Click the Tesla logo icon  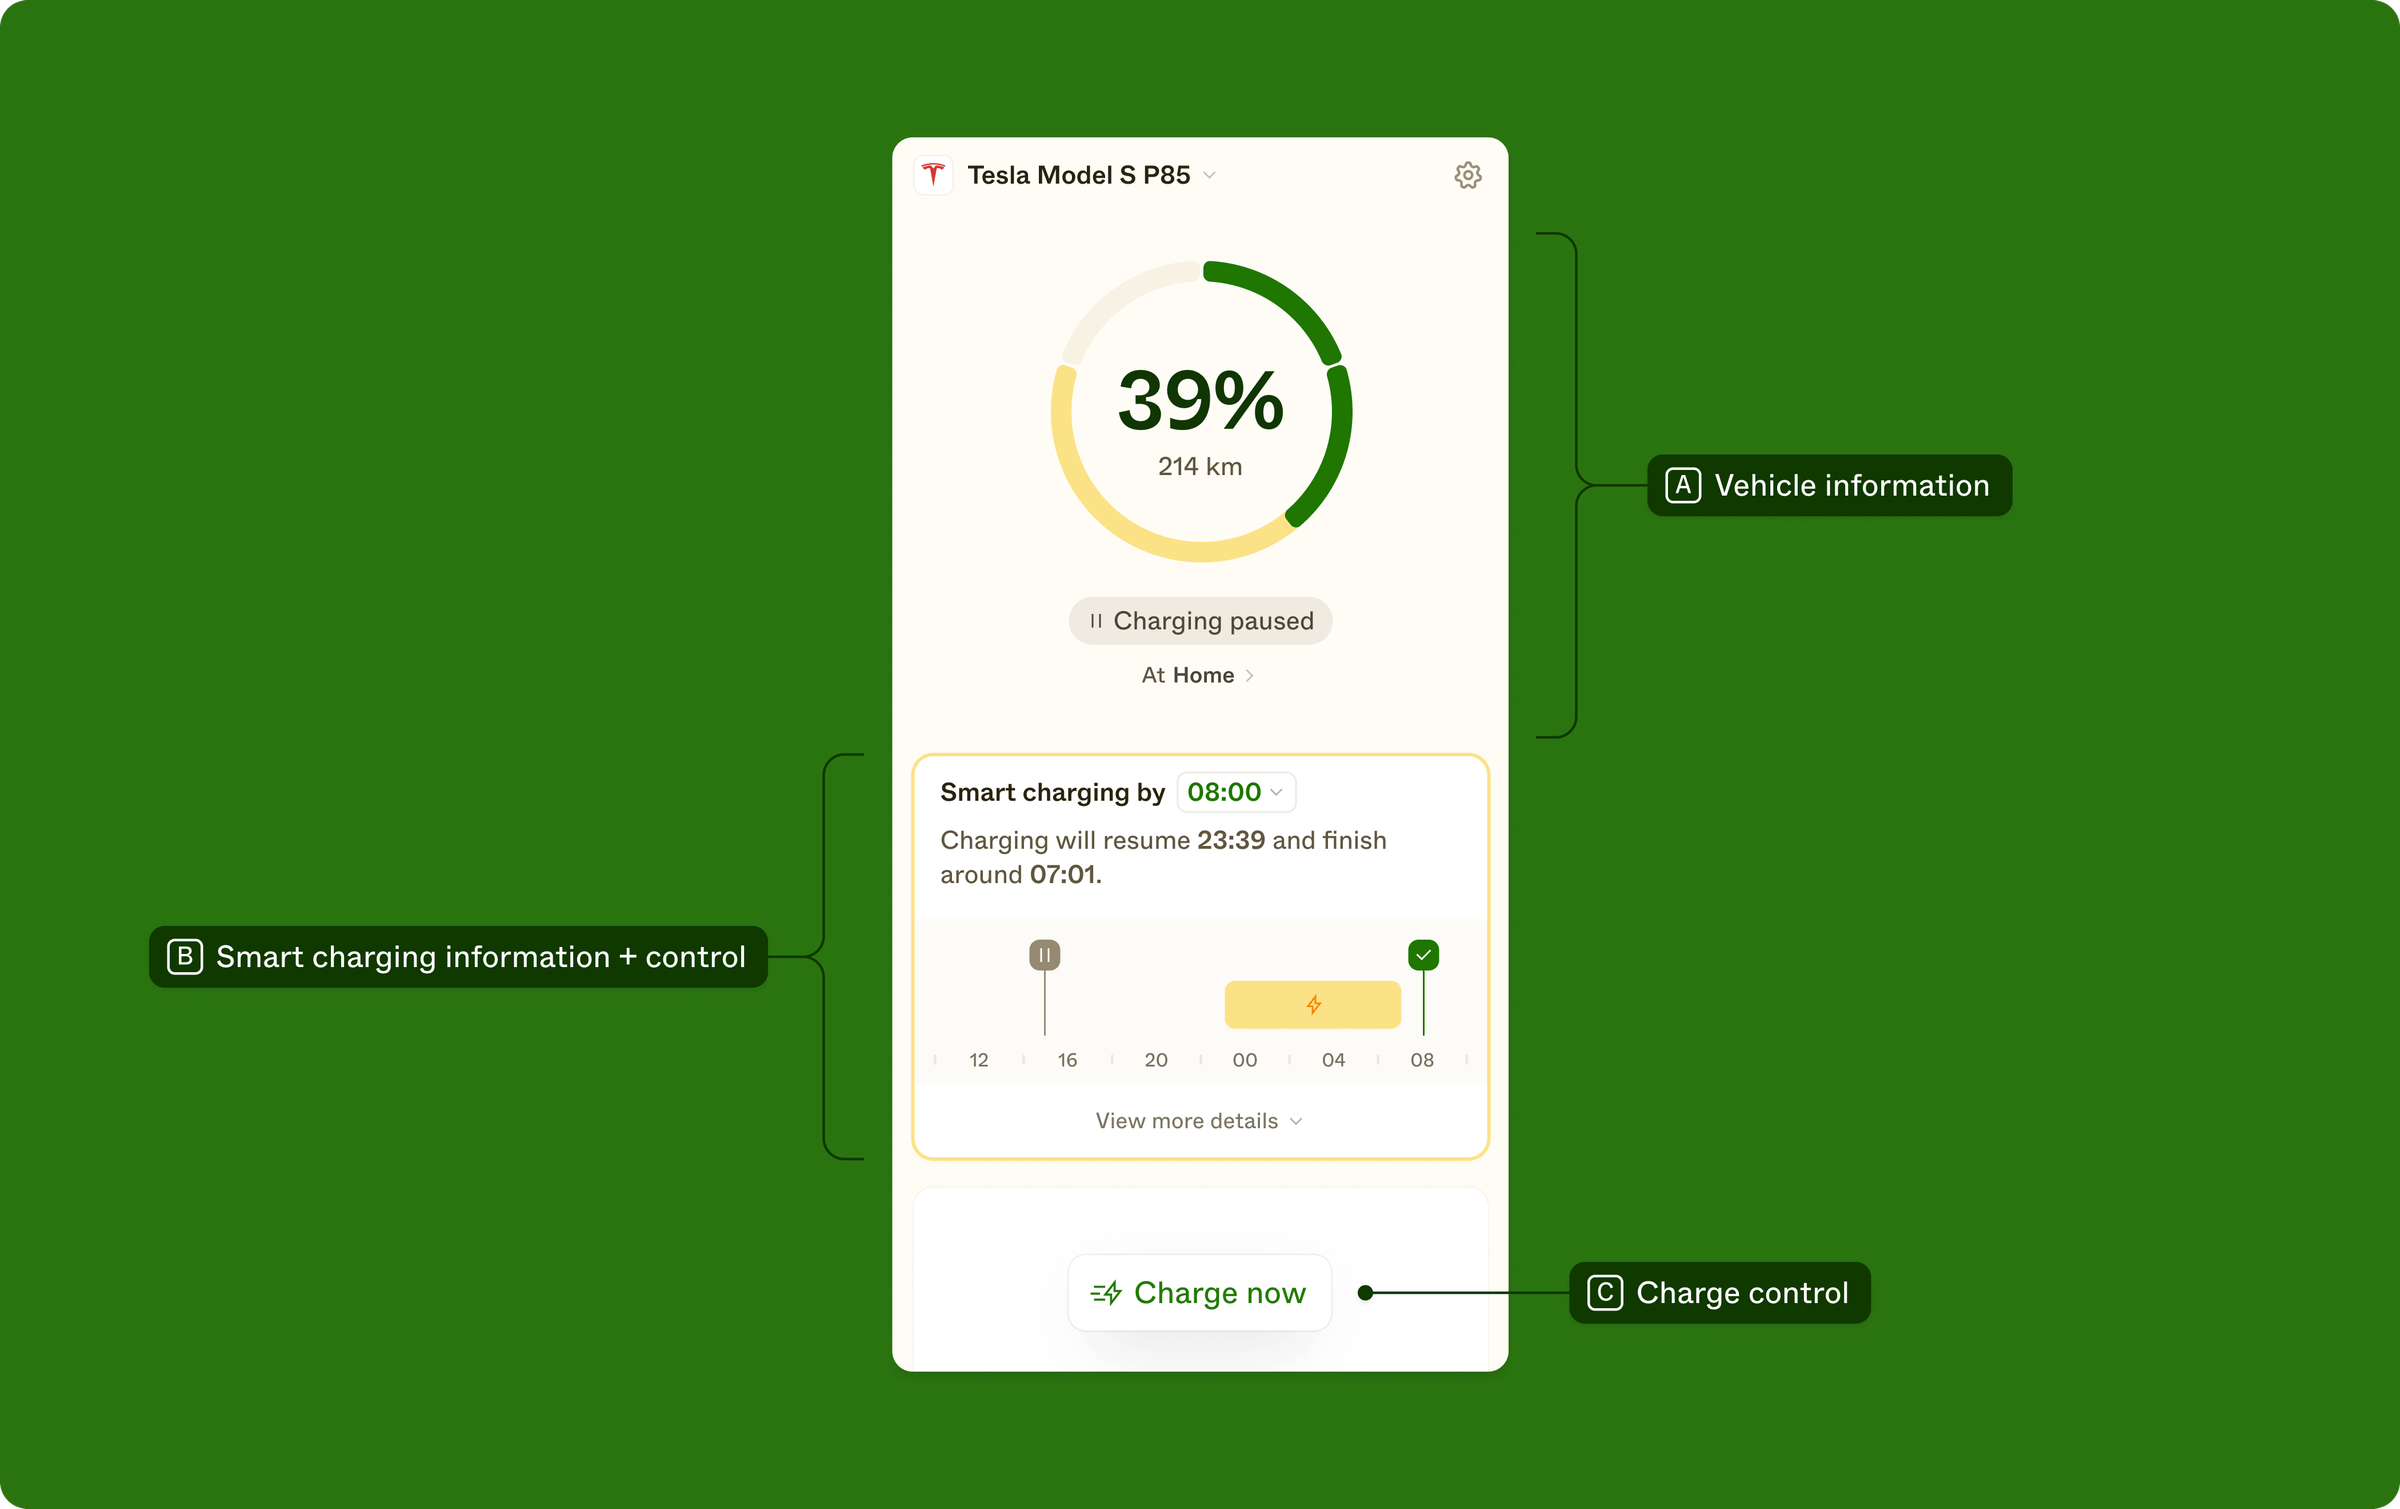tap(933, 174)
